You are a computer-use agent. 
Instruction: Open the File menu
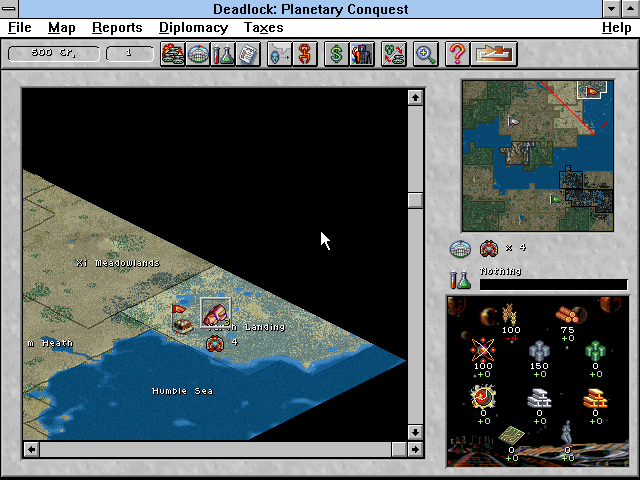(x=20, y=28)
